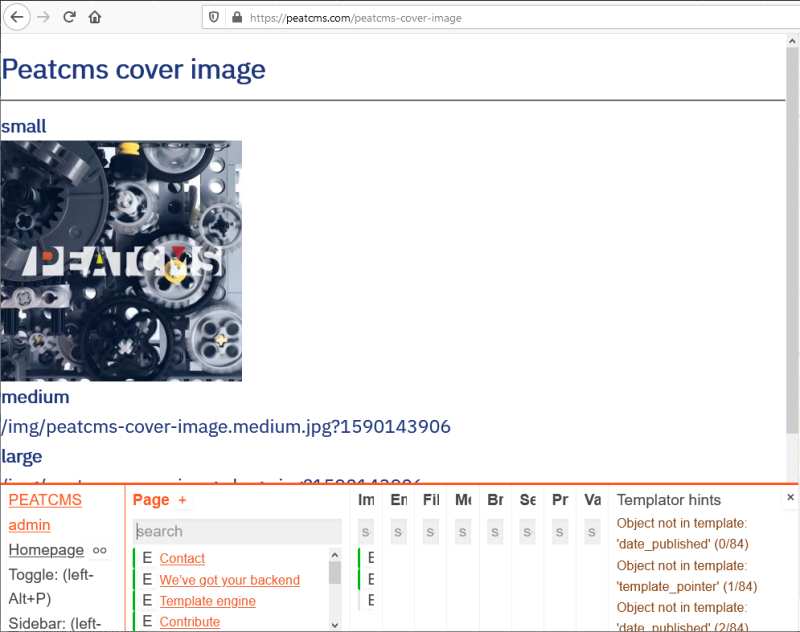Click the browser address bar URL

[x=356, y=18]
